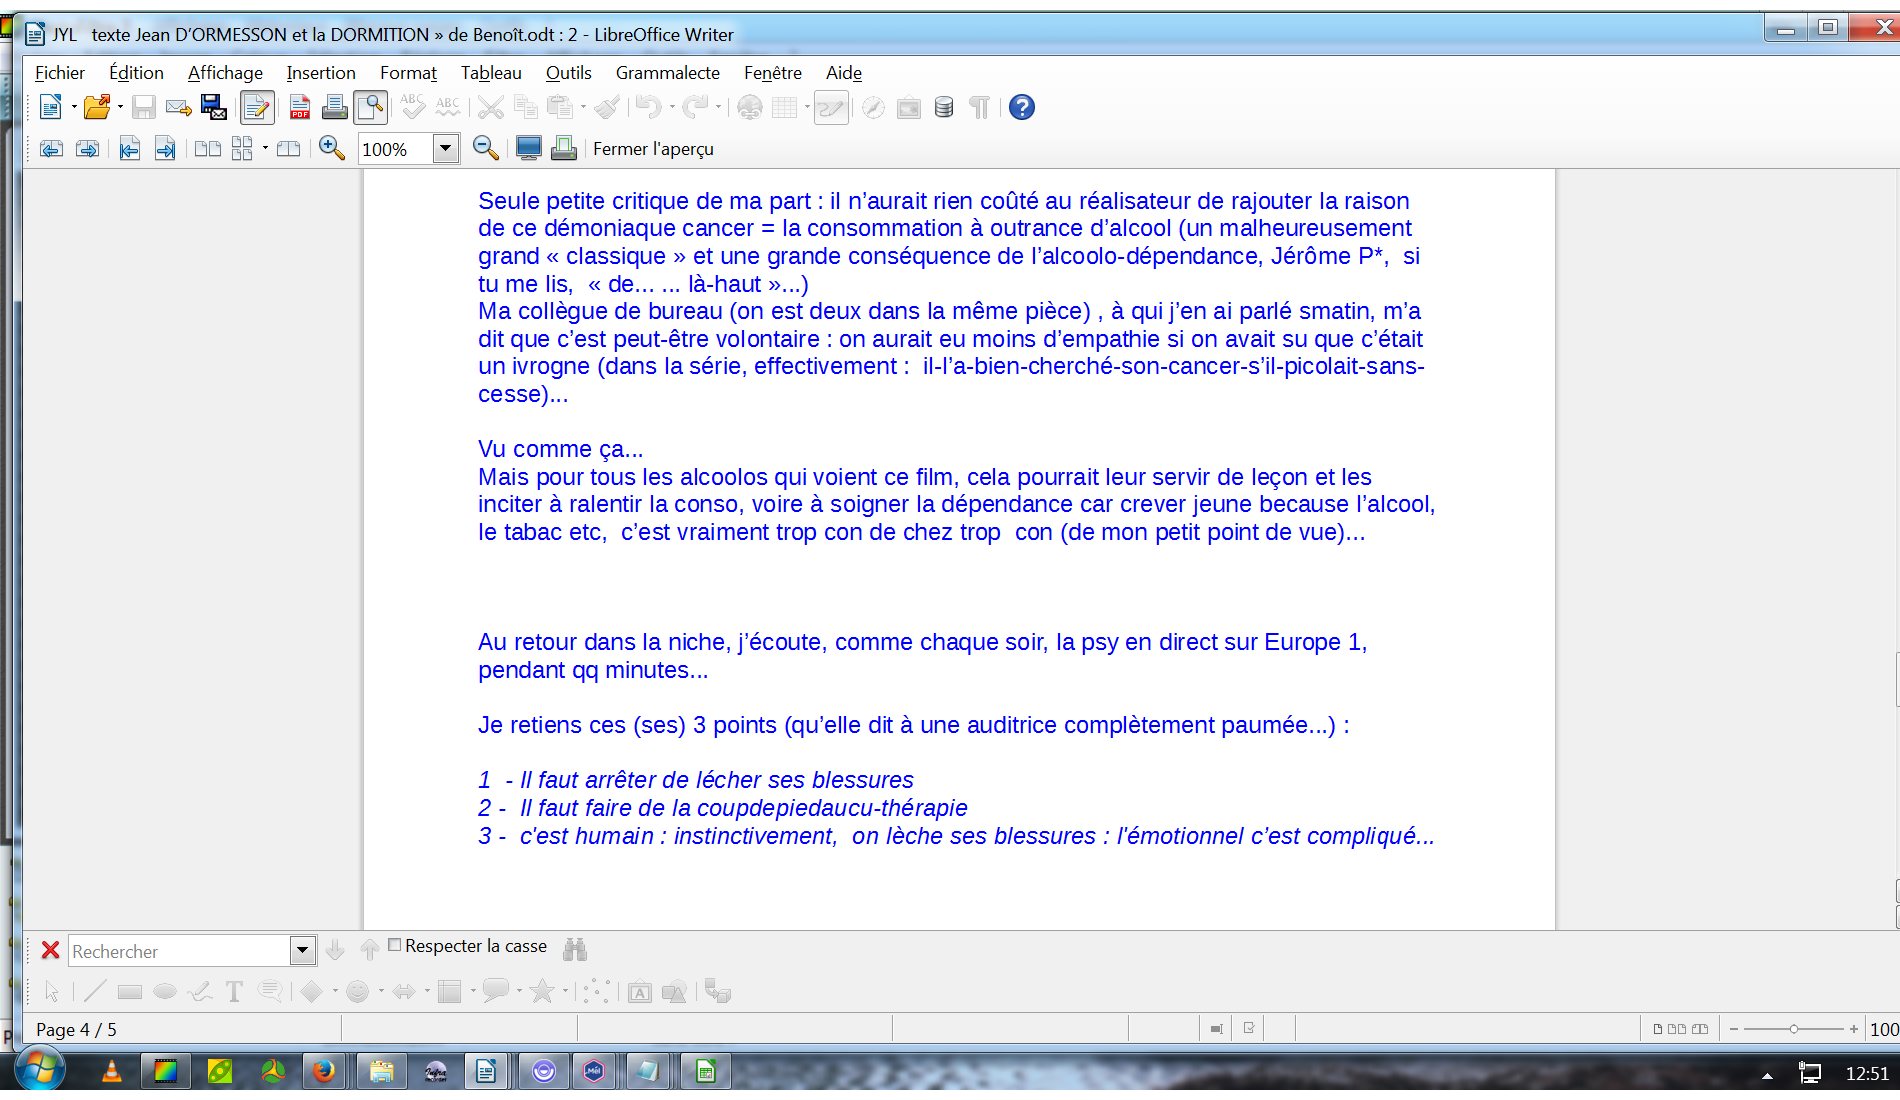Open the Édition menu
The height and width of the screenshot is (1100, 1900).
coord(136,73)
